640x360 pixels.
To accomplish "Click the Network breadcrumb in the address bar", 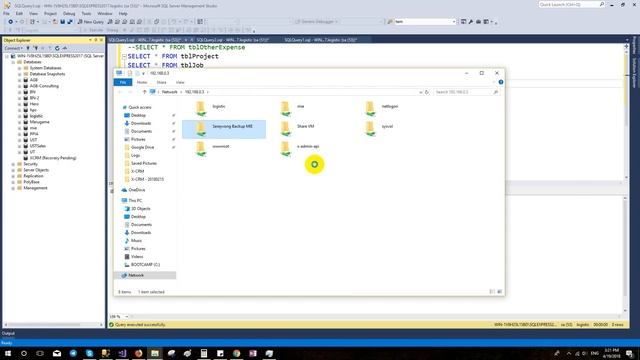I will click(x=169, y=92).
